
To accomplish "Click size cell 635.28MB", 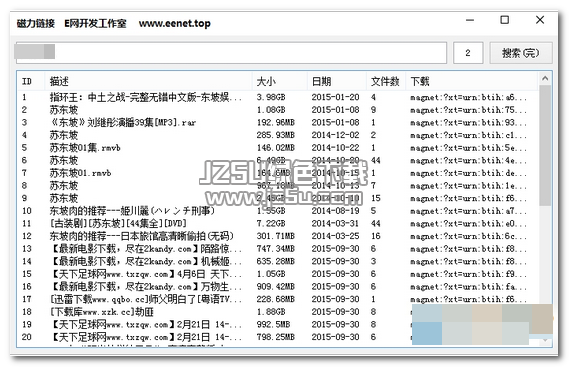I will [276, 261].
